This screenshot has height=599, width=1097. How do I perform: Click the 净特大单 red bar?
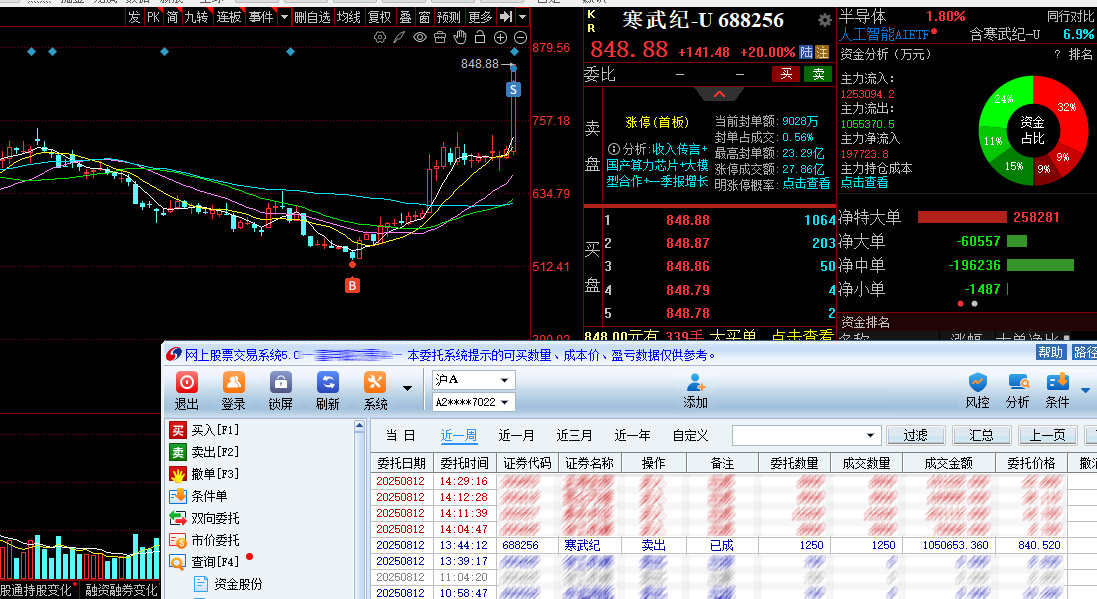pos(962,218)
